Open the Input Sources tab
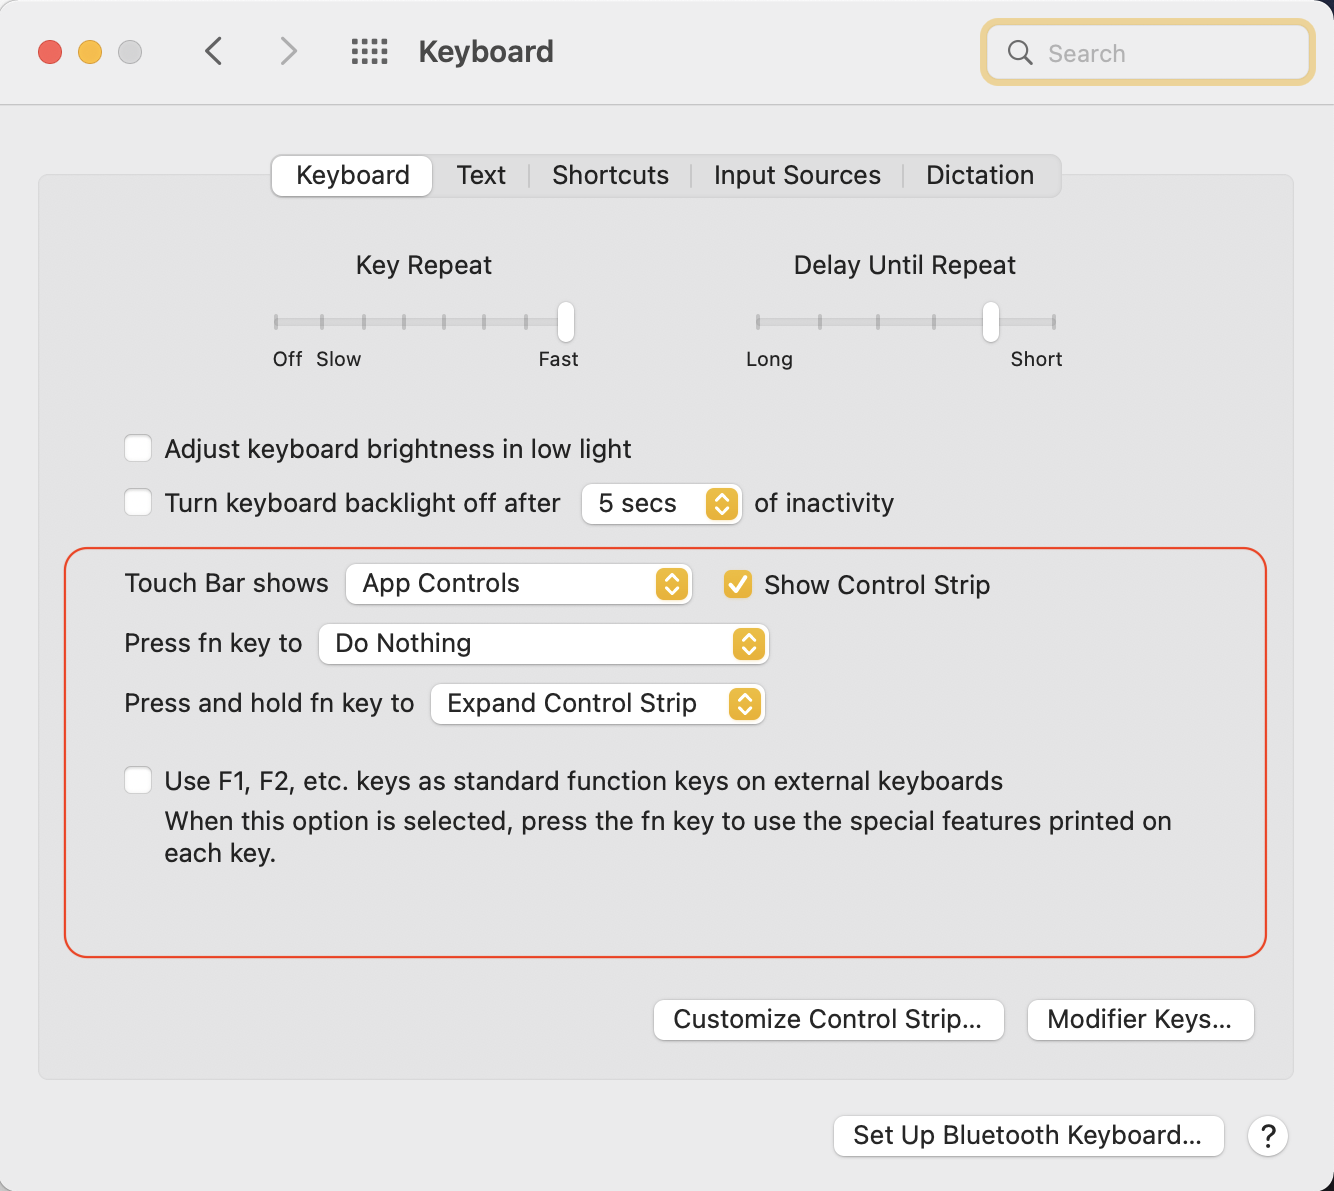Screen dimensions: 1334x1191 click(x=797, y=176)
